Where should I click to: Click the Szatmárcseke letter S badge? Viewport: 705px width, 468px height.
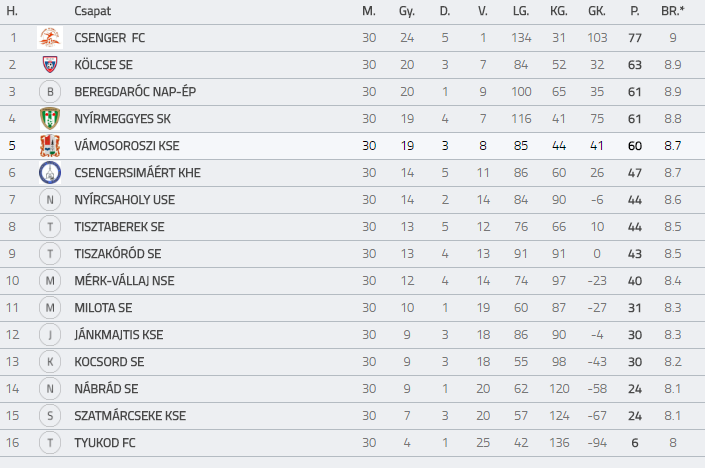pyautogui.click(x=50, y=415)
